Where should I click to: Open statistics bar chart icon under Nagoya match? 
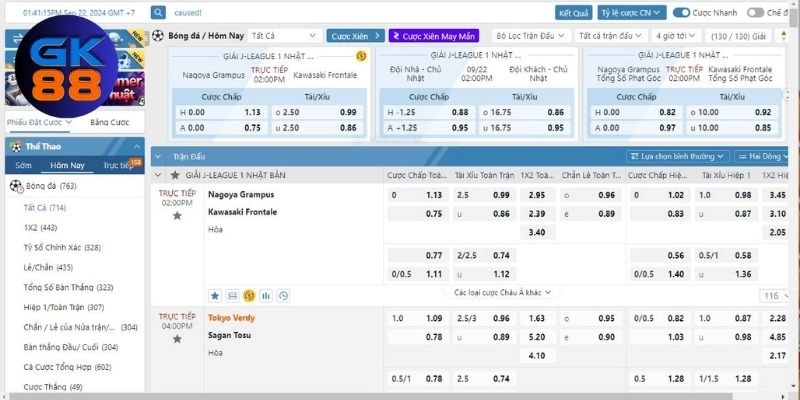click(x=266, y=295)
